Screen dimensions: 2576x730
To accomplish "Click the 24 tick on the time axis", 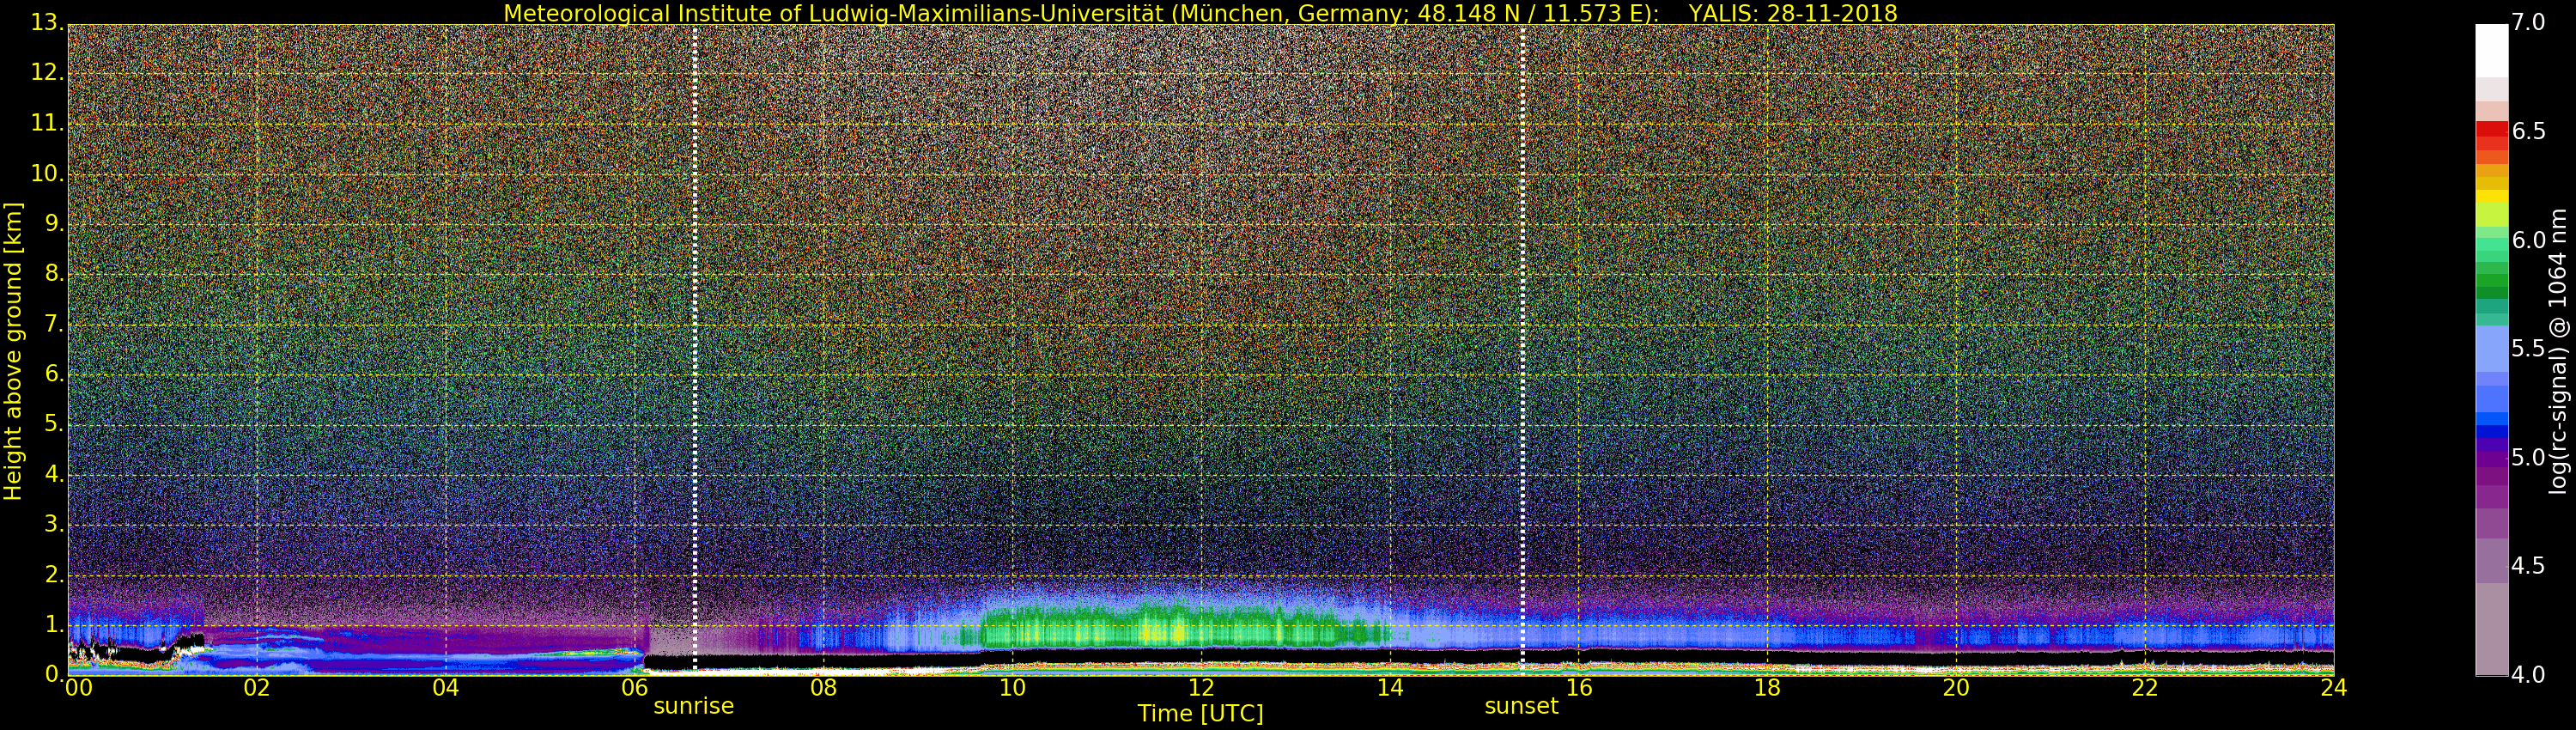I will 2333,688.
